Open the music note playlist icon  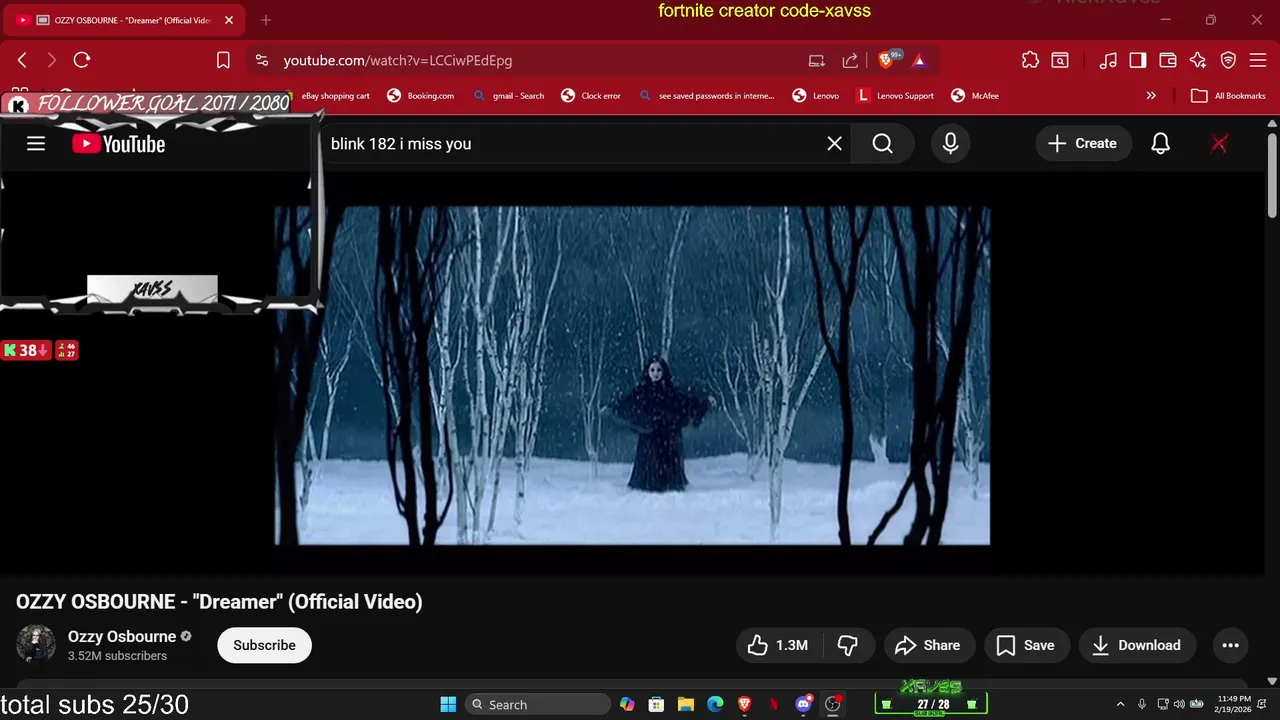(1108, 60)
